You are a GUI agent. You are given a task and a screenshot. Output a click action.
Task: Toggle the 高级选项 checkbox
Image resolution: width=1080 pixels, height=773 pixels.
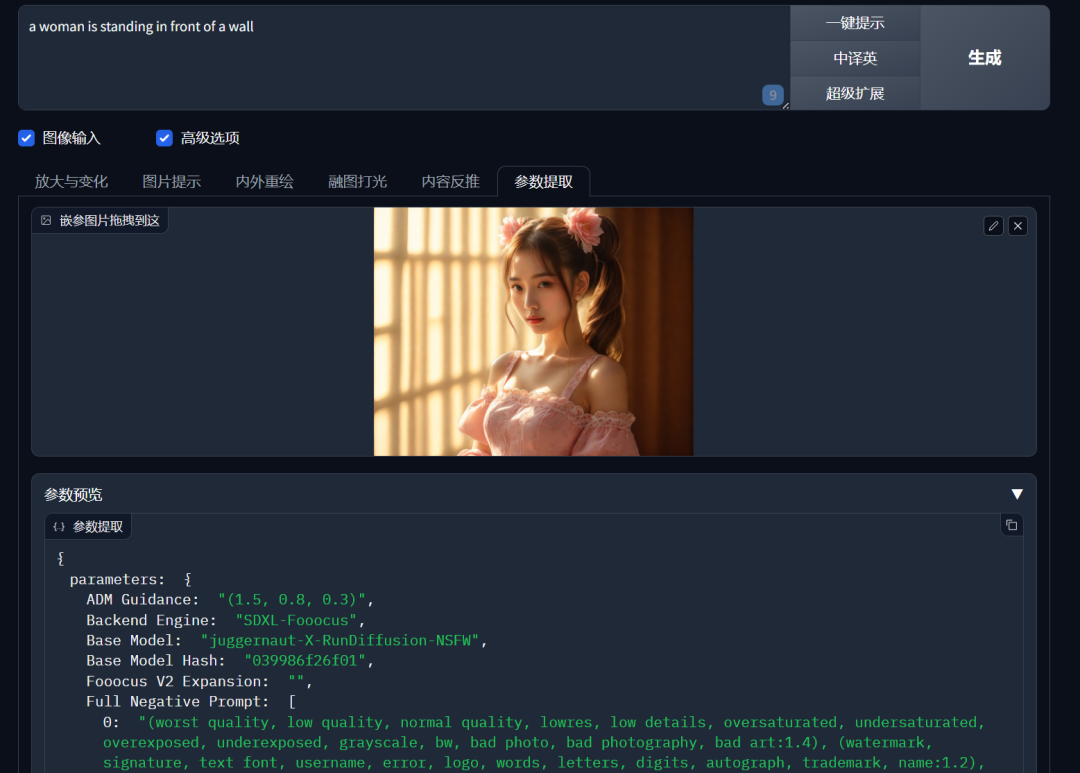pos(164,138)
